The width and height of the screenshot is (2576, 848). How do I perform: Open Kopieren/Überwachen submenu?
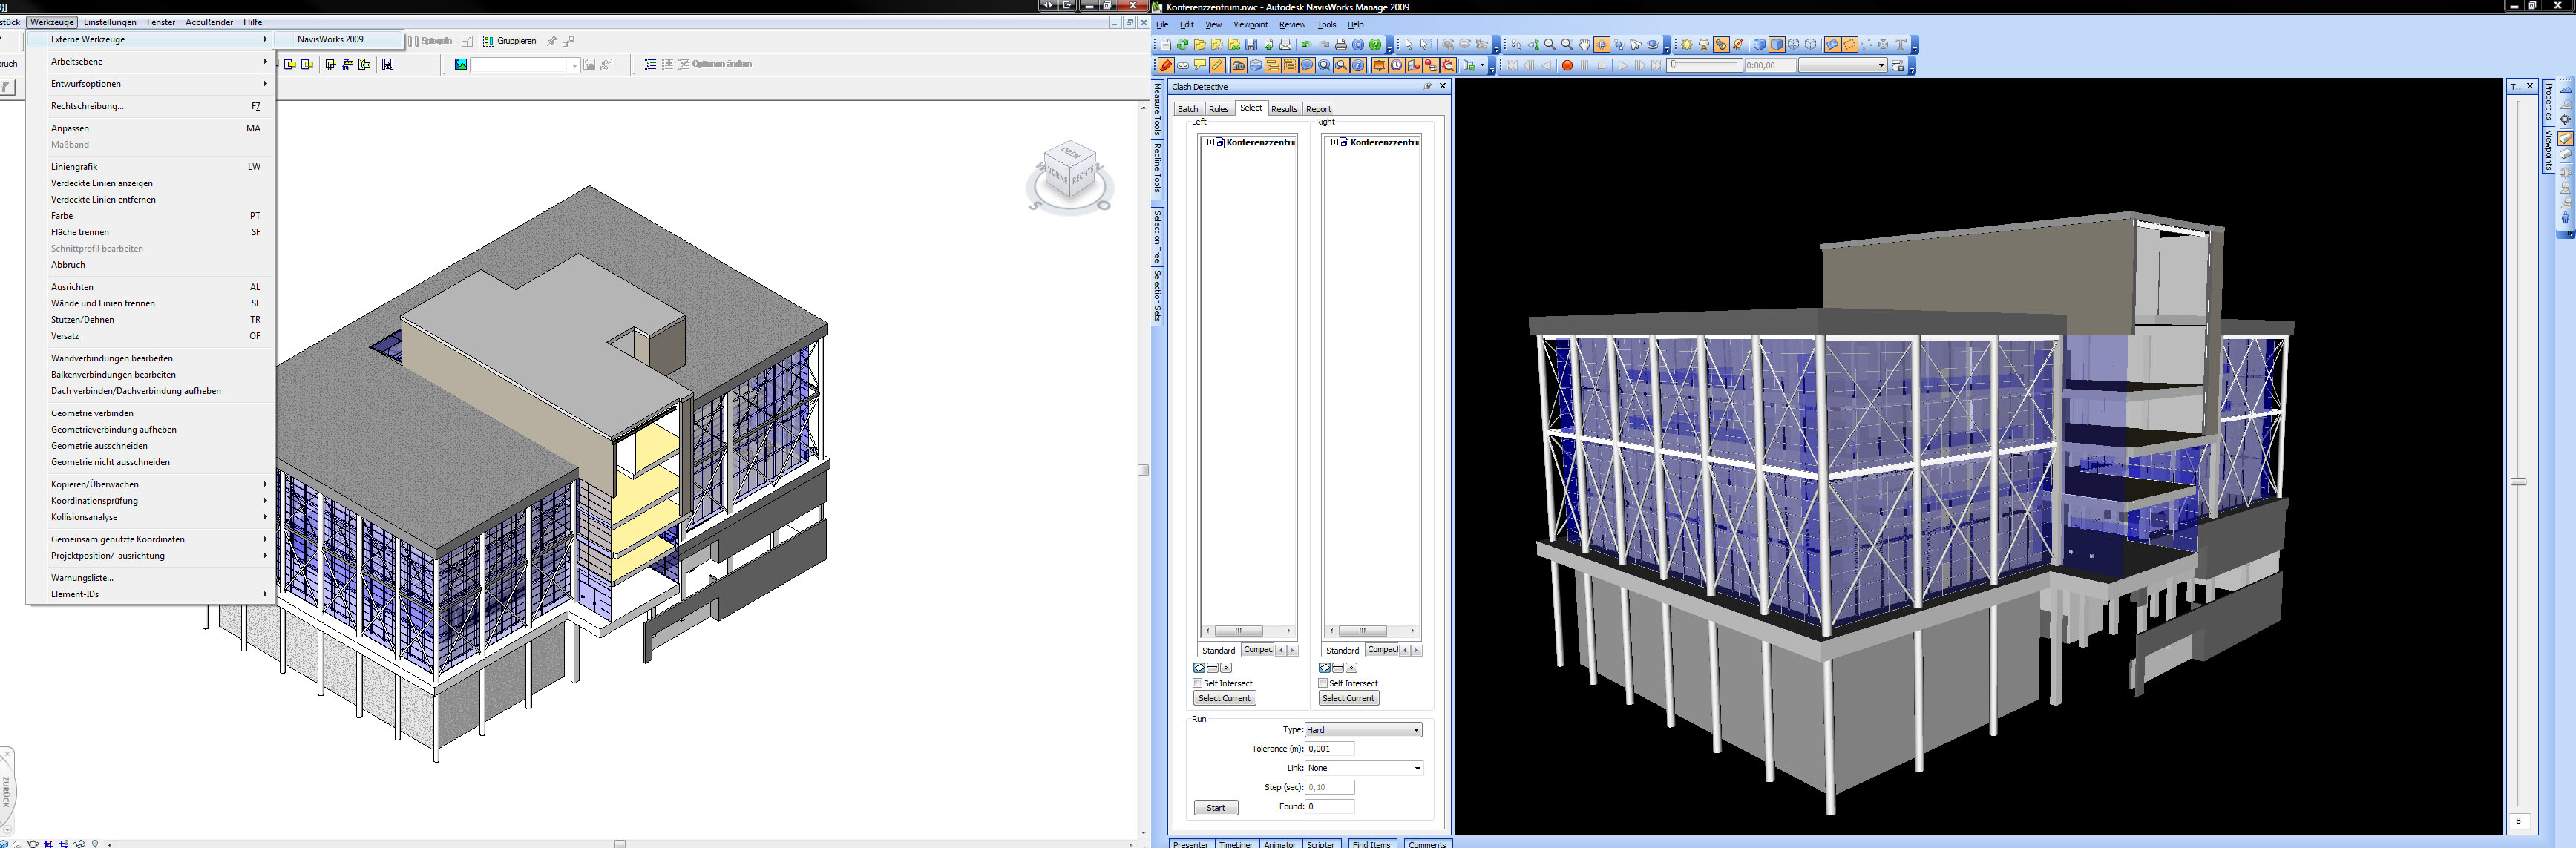[x=151, y=484]
